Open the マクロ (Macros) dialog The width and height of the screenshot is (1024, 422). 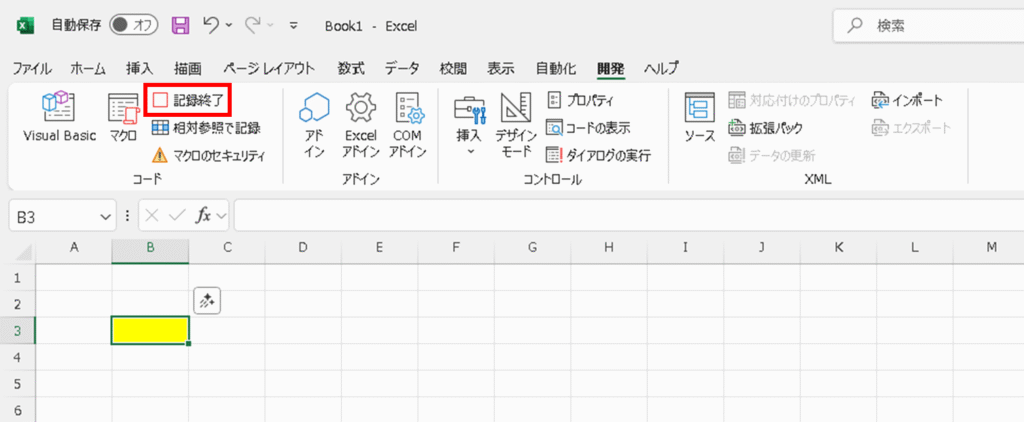[x=123, y=116]
